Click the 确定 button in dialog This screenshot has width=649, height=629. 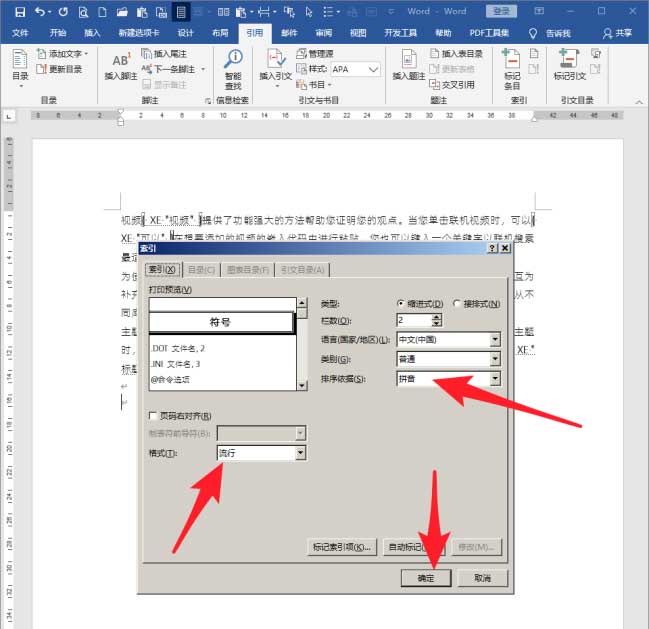pyautogui.click(x=425, y=578)
